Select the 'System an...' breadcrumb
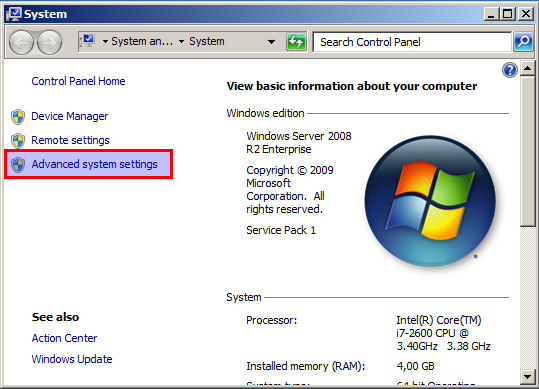Image resolution: width=539 pixels, height=389 pixels. coord(142,42)
